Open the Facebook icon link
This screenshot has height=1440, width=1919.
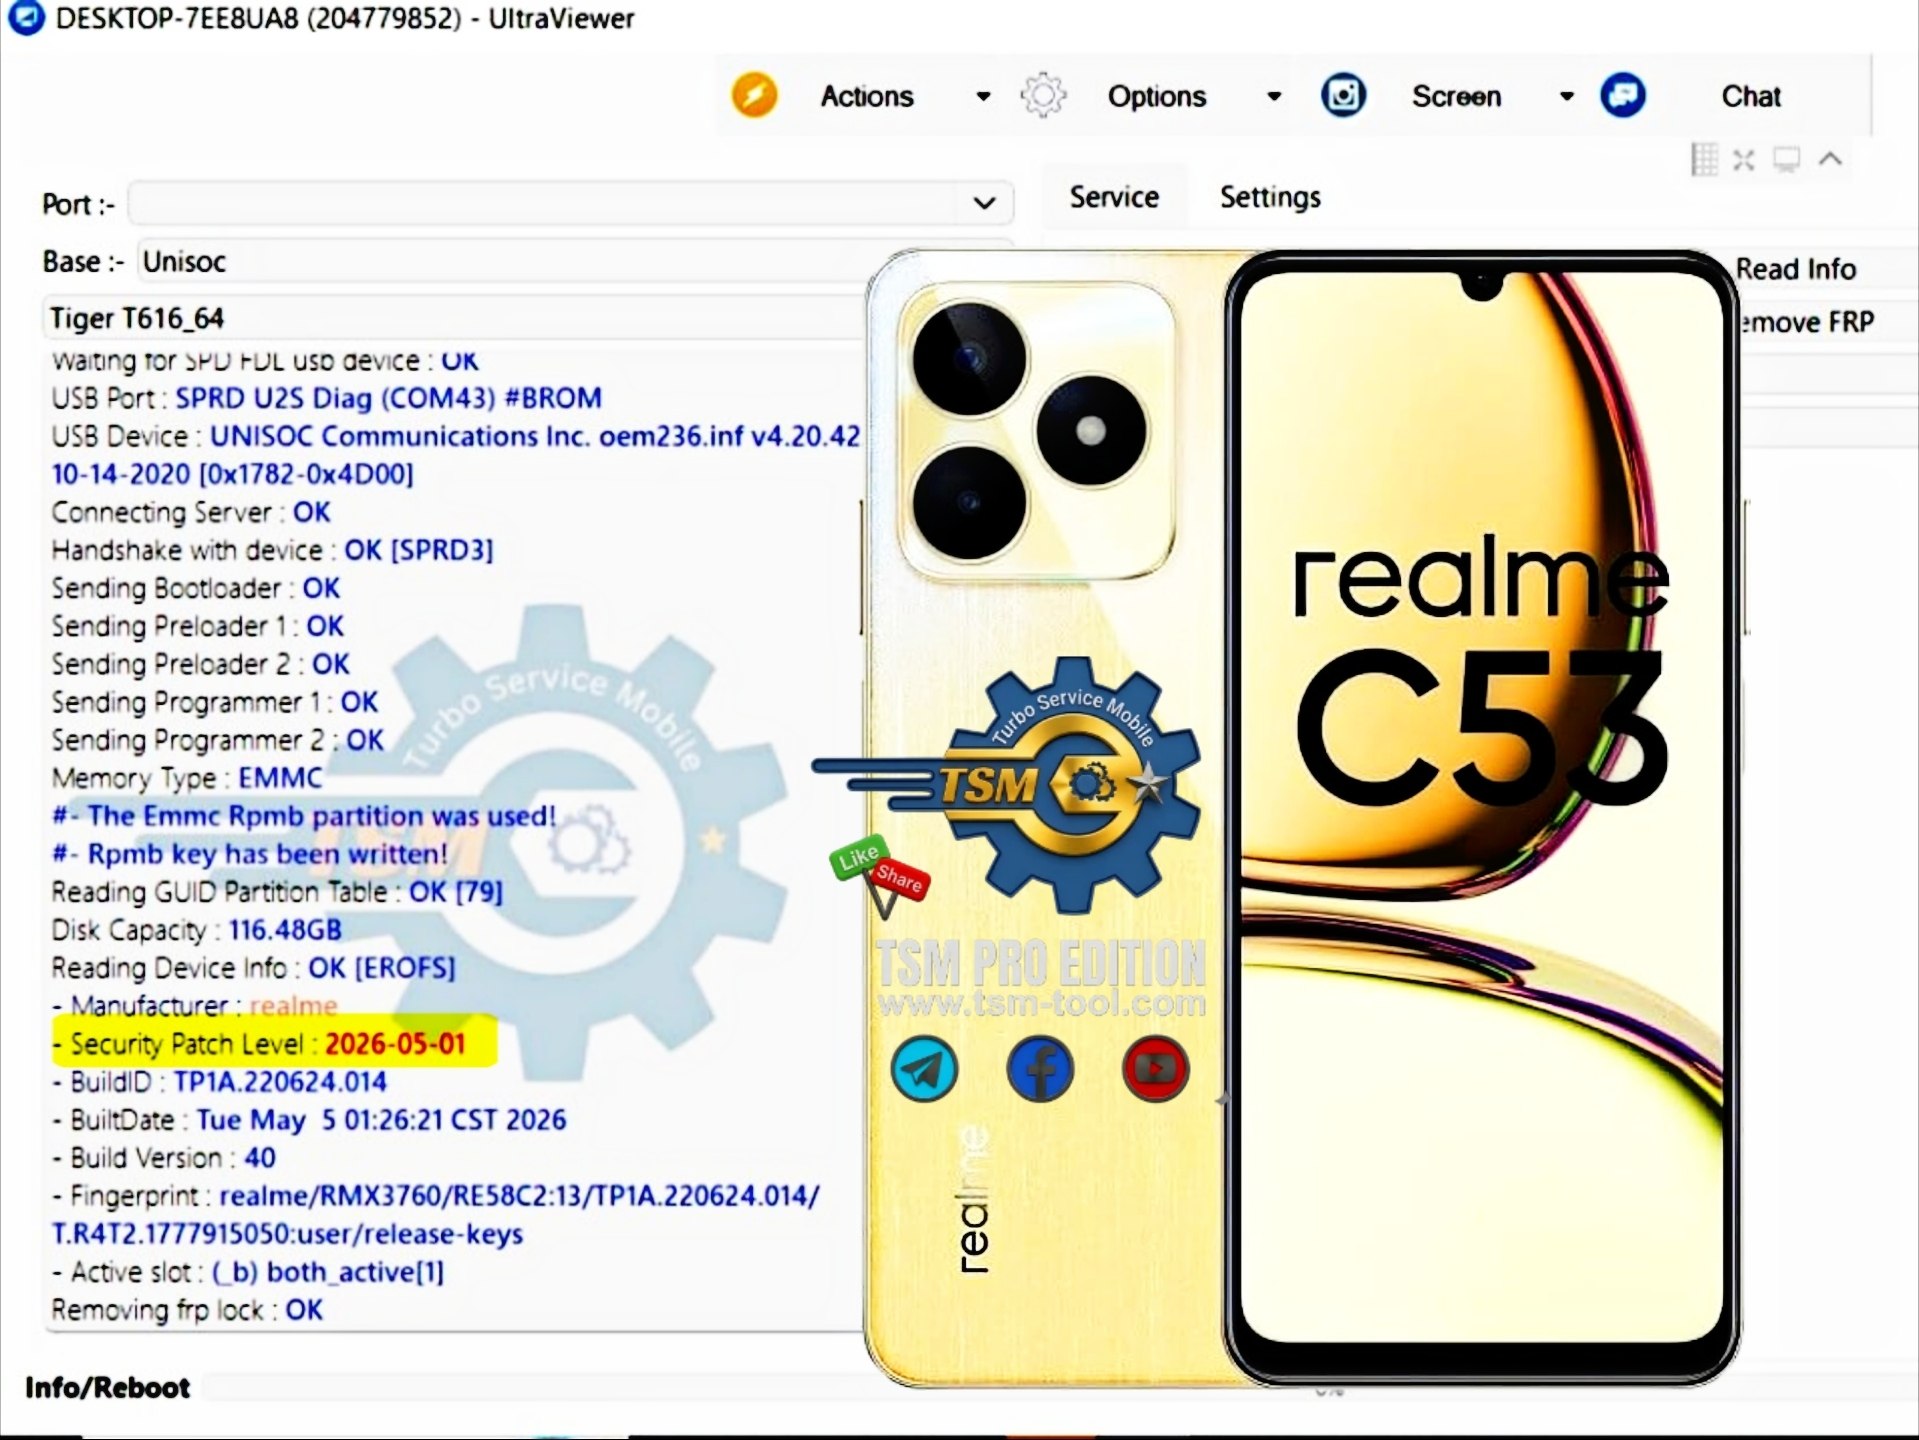1040,1069
